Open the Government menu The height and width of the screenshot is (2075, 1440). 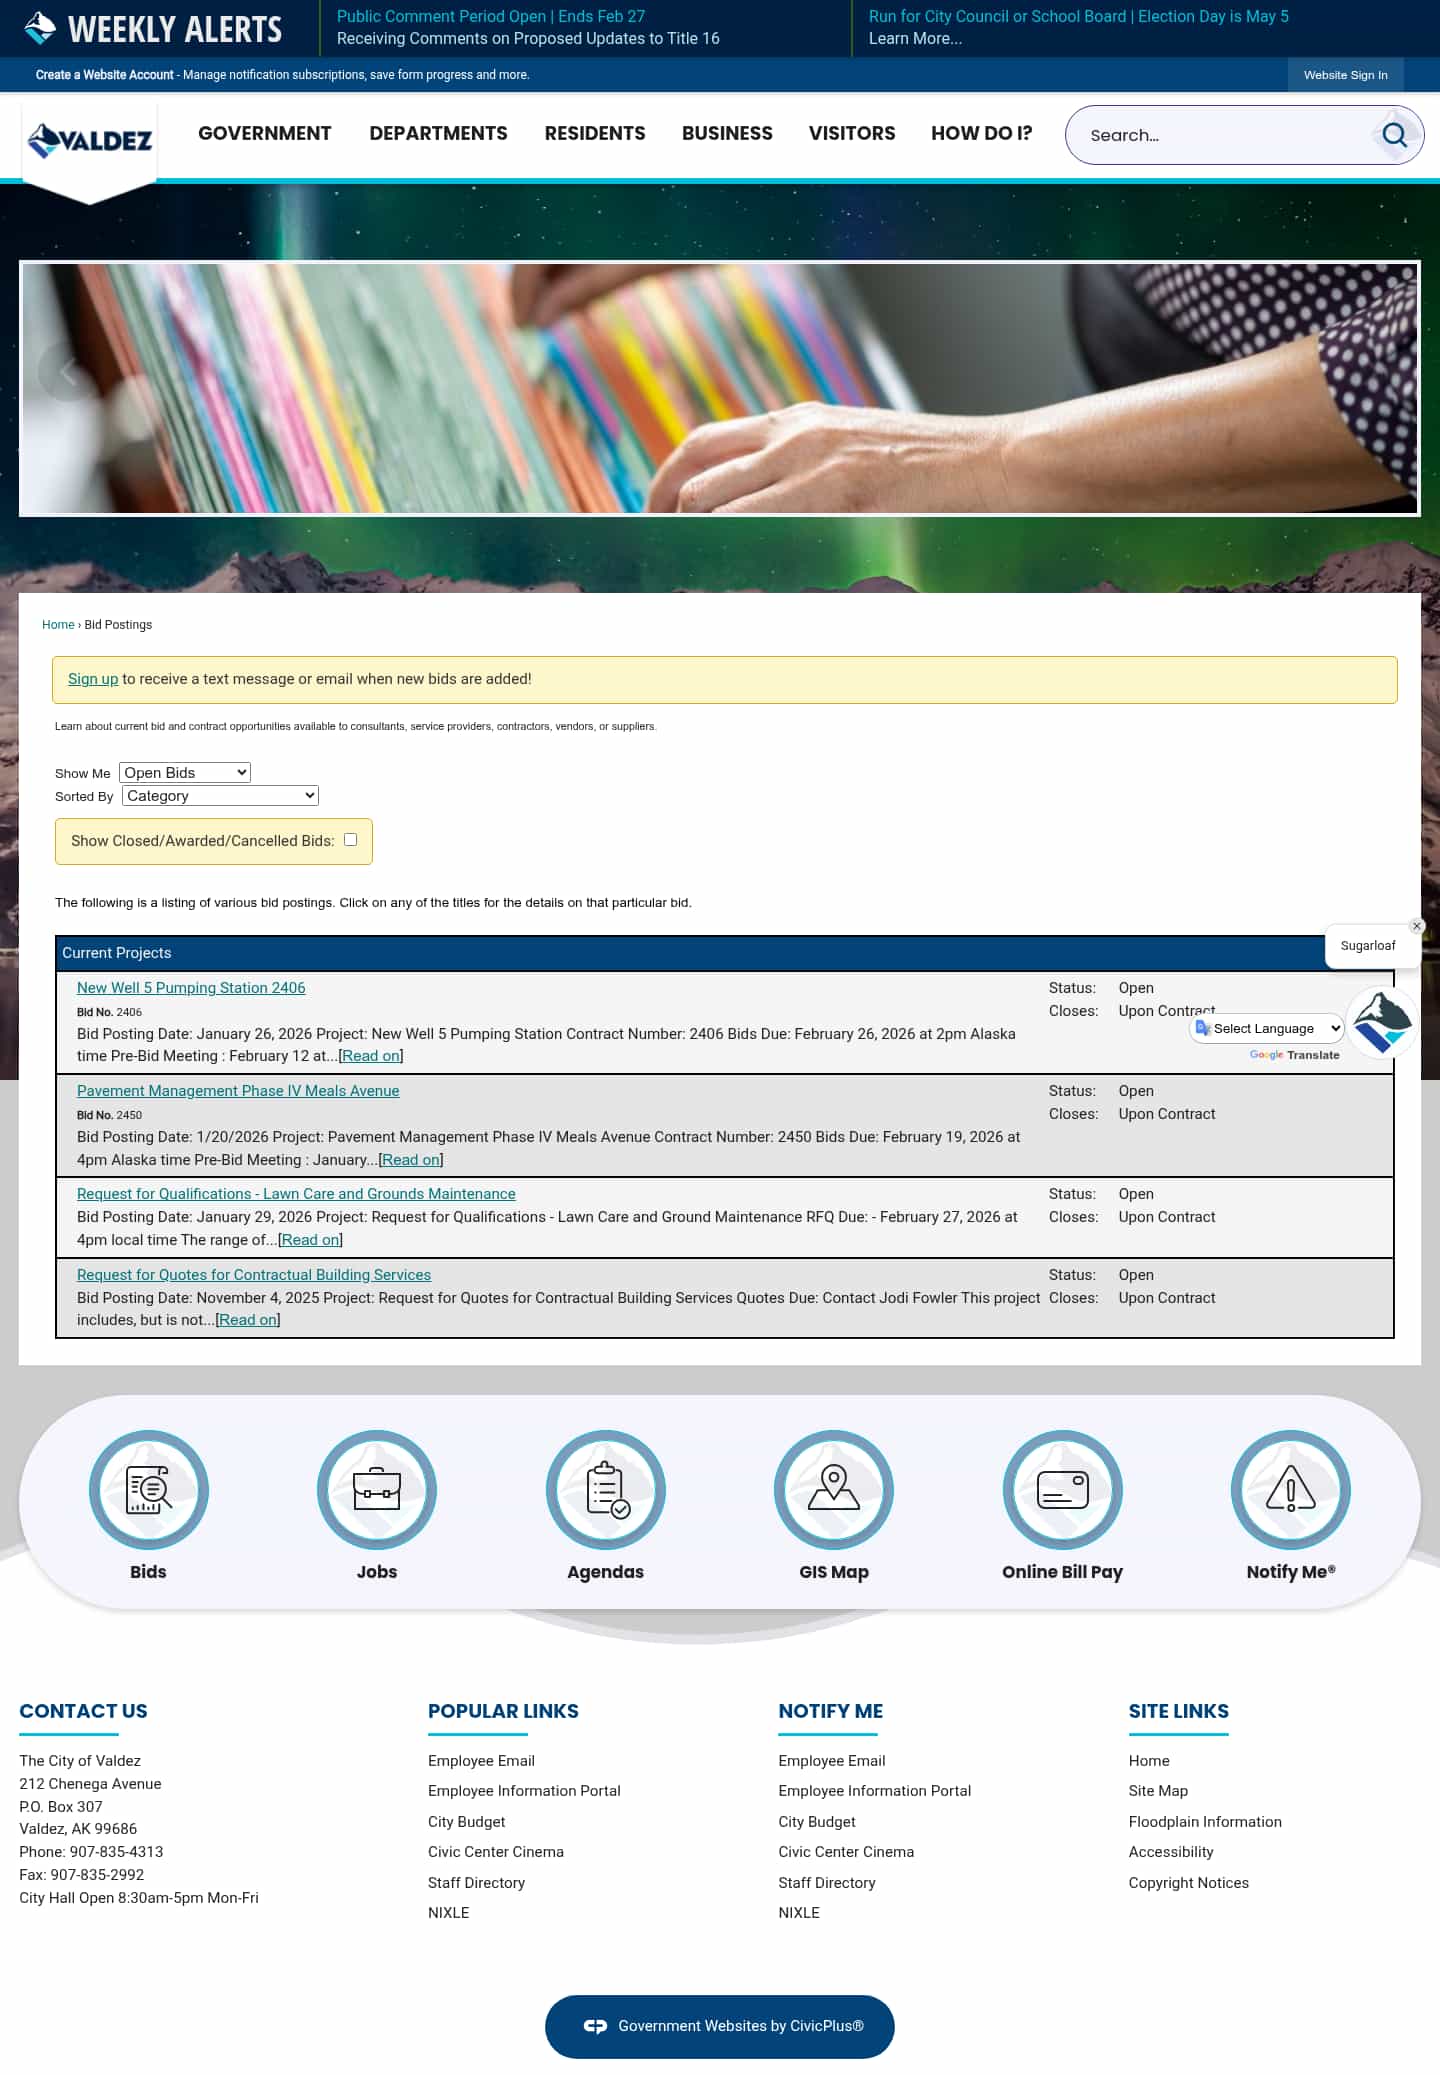point(264,133)
